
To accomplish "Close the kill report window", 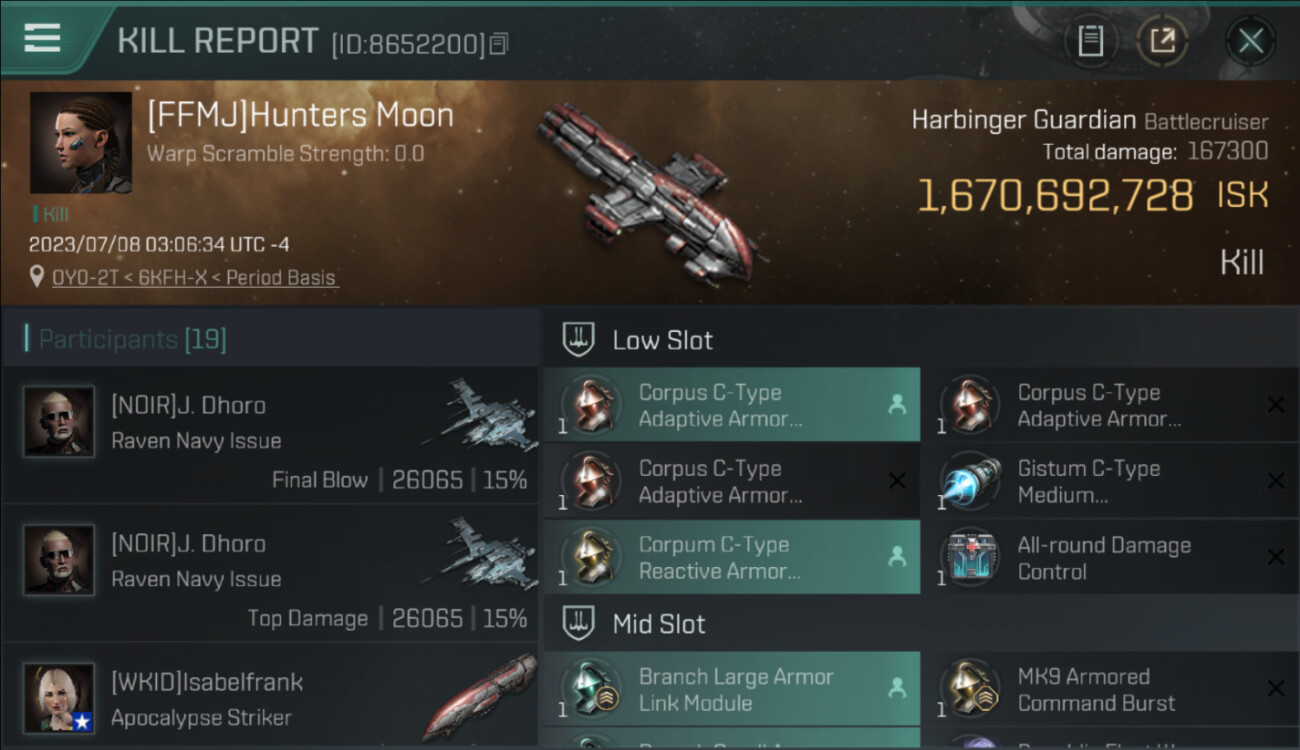I will click(1251, 41).
